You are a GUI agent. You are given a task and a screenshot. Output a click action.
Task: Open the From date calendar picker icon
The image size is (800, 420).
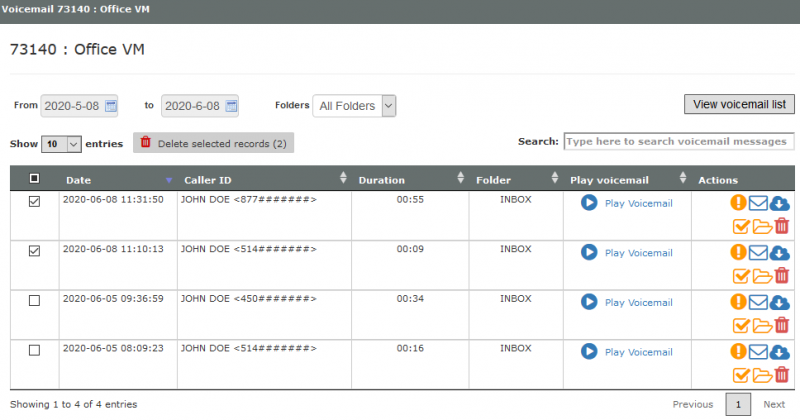click(111, 106)
